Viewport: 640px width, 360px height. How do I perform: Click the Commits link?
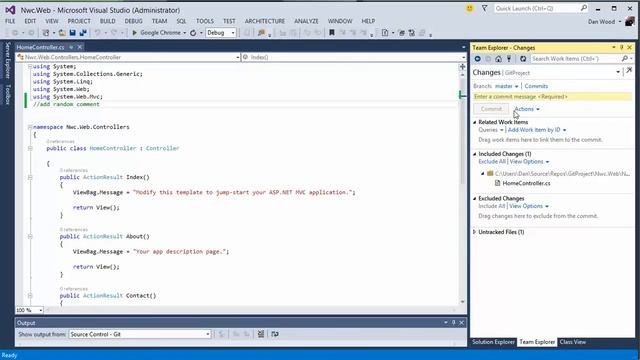(x=536, y=86)
